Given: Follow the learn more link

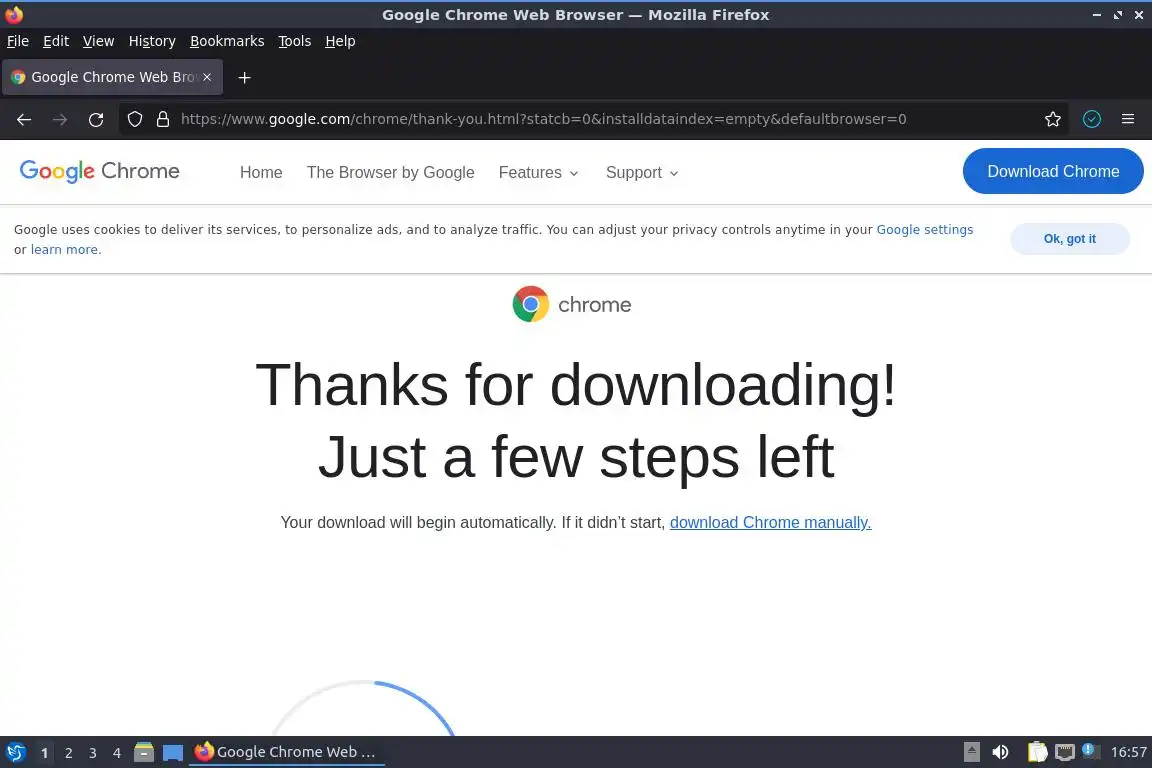Looking at the screenshot, I should click(64, 250).
